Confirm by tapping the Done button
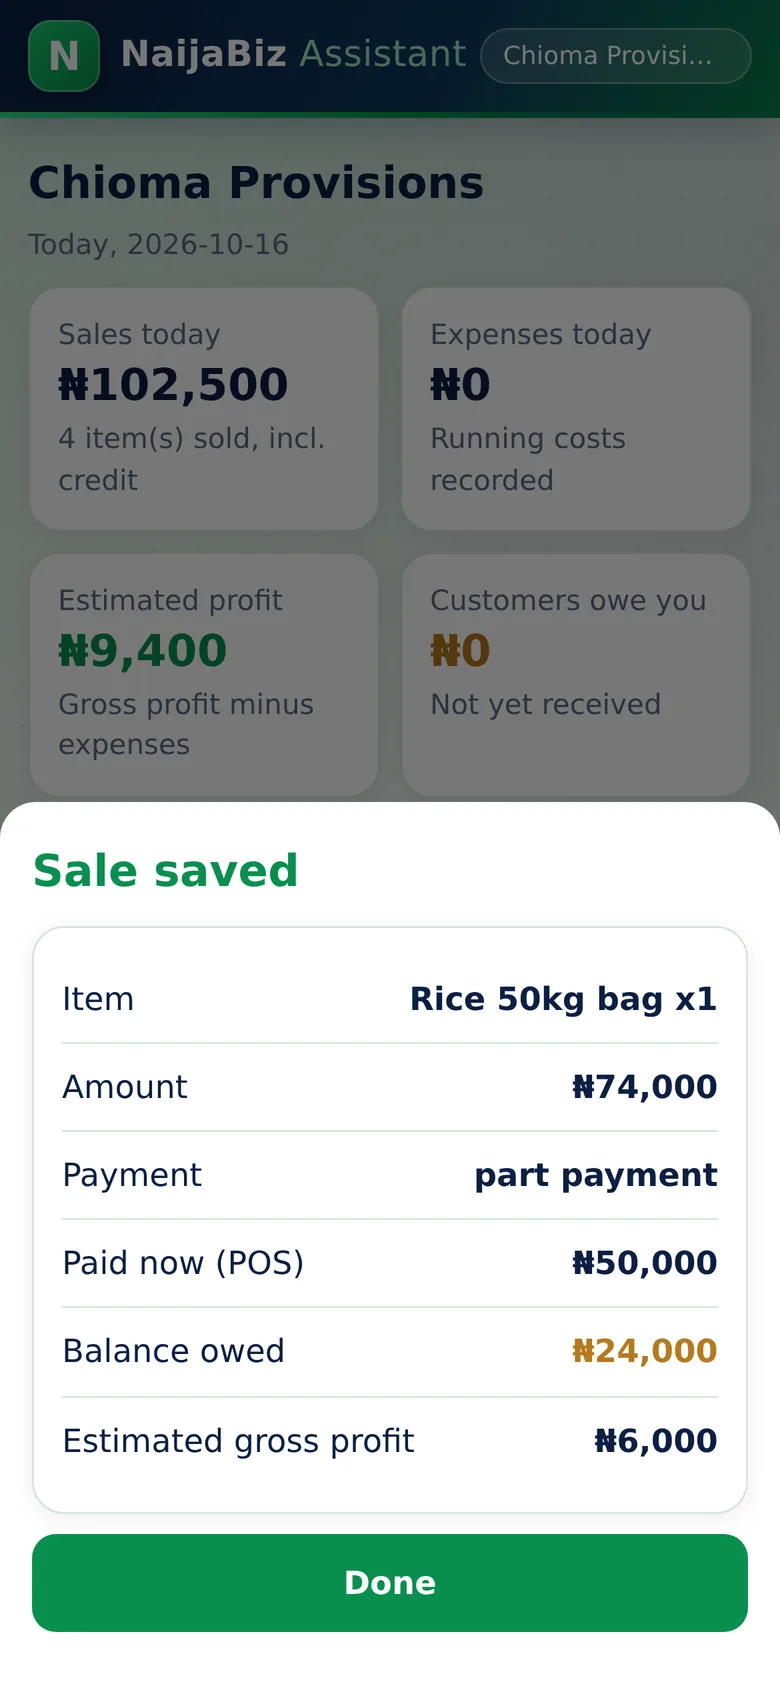Screen dimensions: 780x1688 (390, 1583)
